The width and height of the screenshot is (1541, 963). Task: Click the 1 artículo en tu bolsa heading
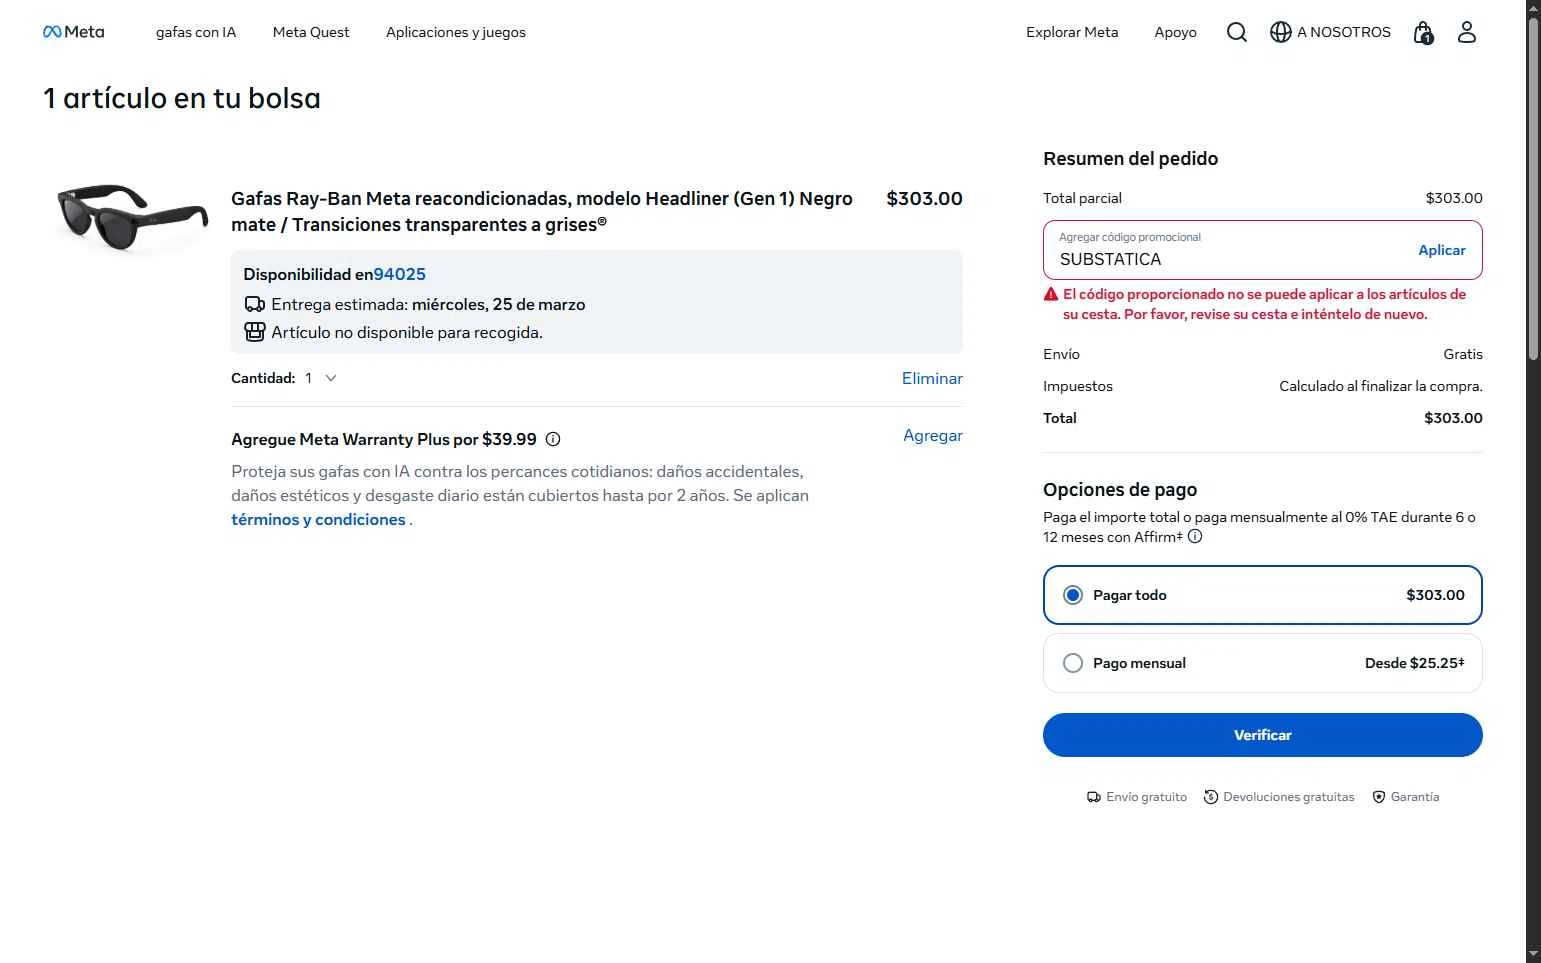182,98
